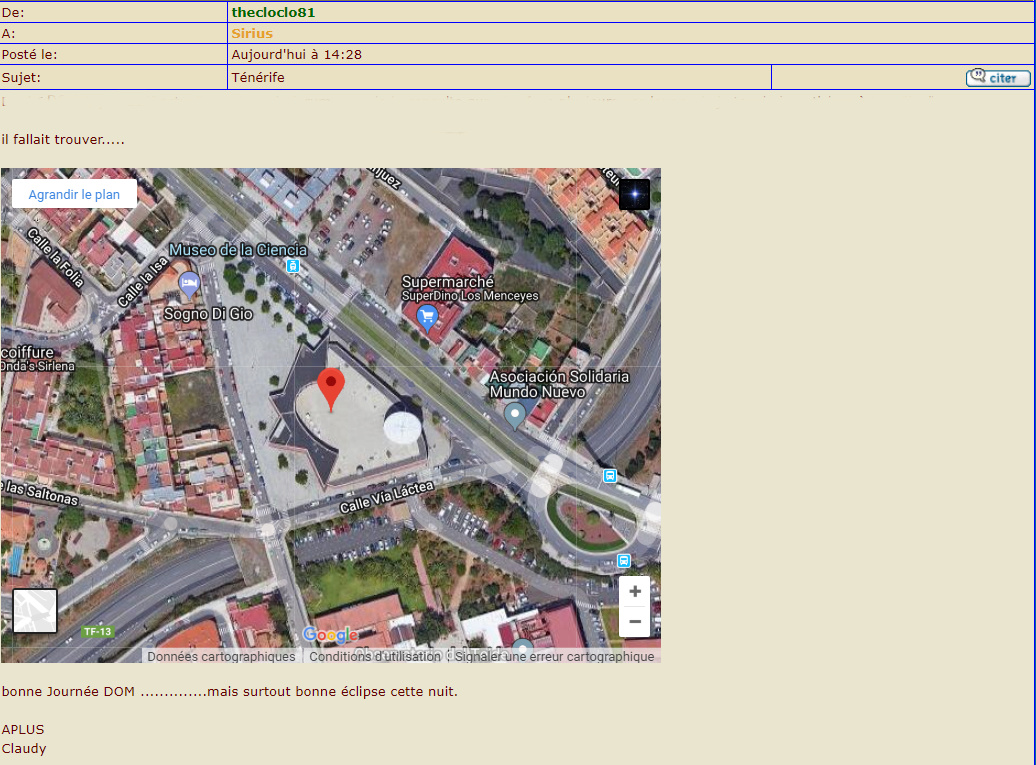Click the Calle la Folía street label

point(55,257)
